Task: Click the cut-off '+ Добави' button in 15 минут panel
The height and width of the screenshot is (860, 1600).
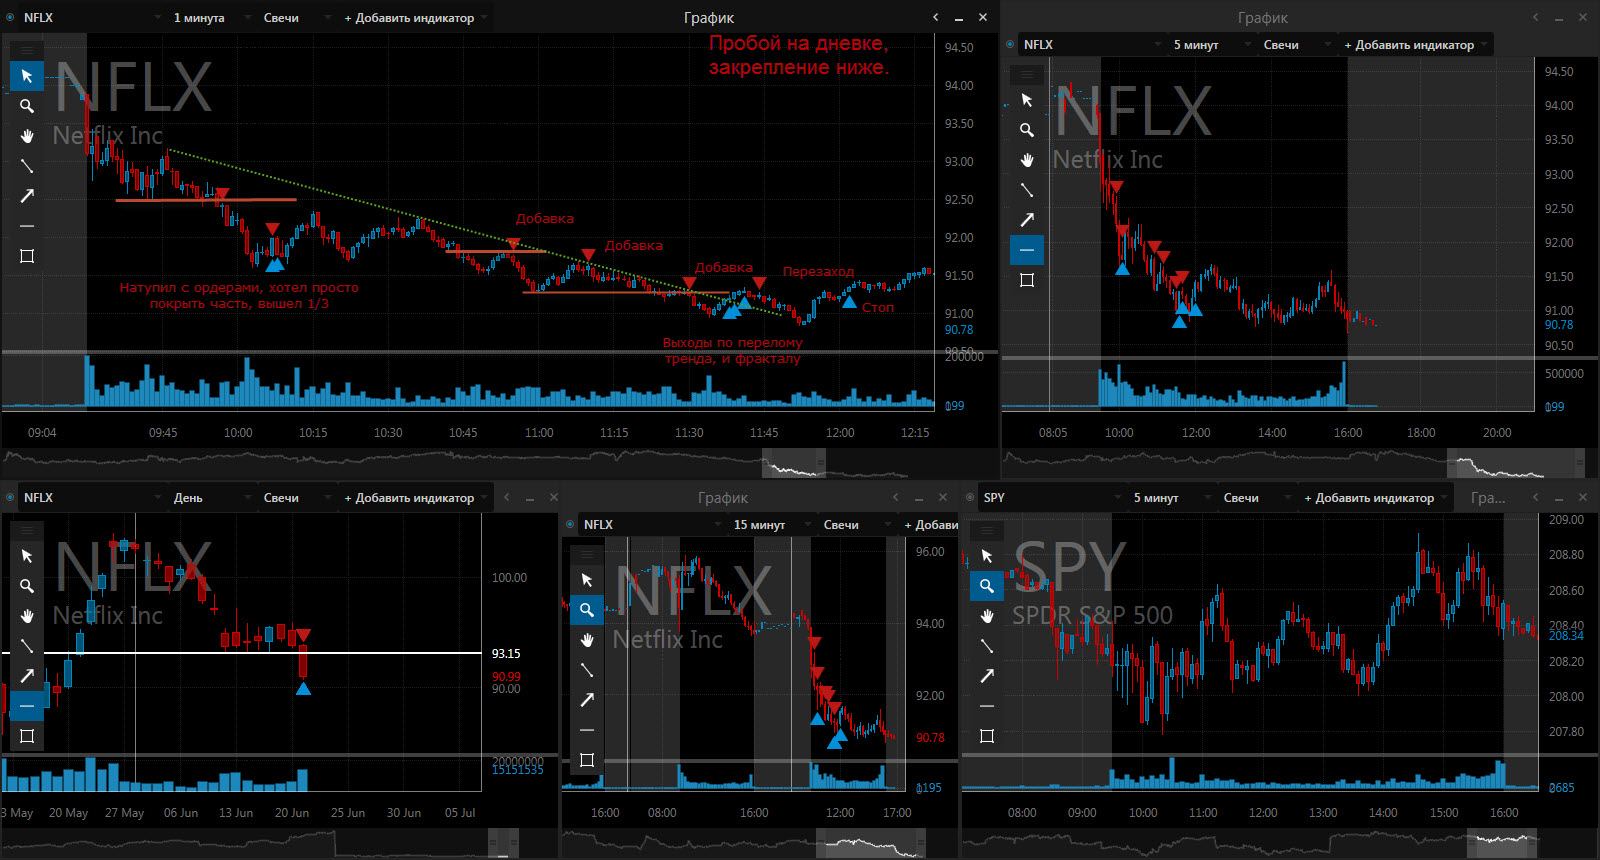Action: click(930, 525)
